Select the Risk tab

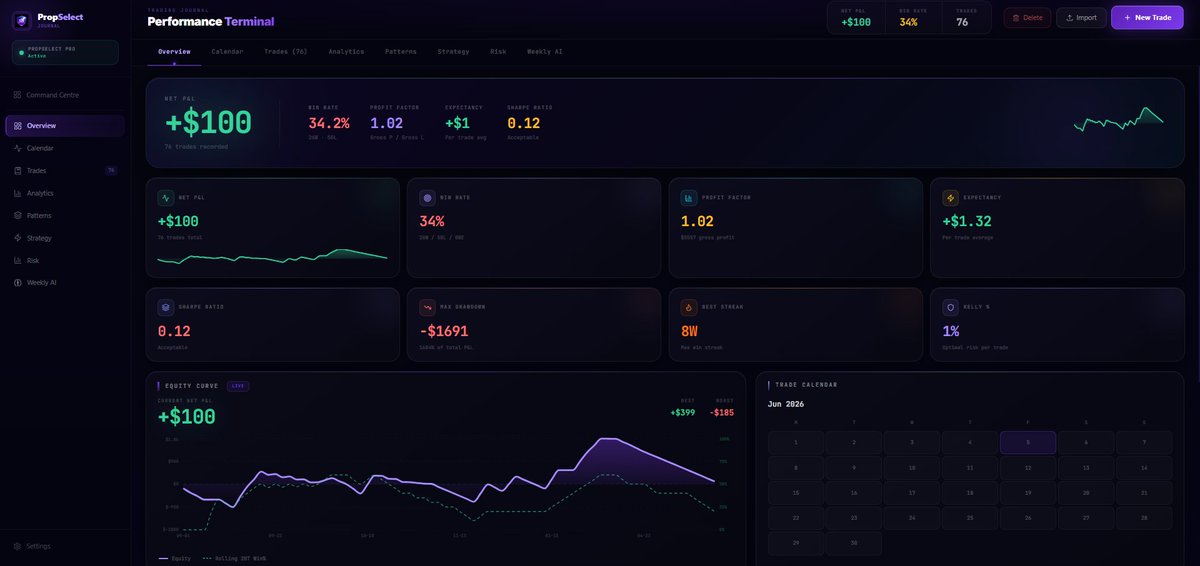point(498,51)
